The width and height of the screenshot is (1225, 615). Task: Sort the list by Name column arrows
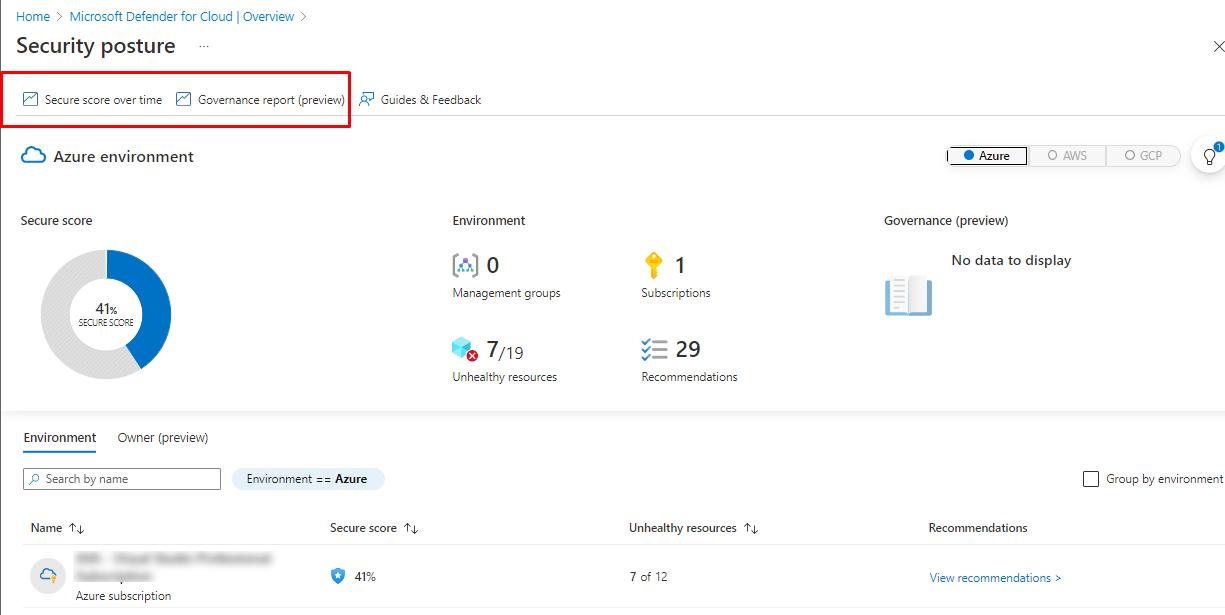point(77,528)
